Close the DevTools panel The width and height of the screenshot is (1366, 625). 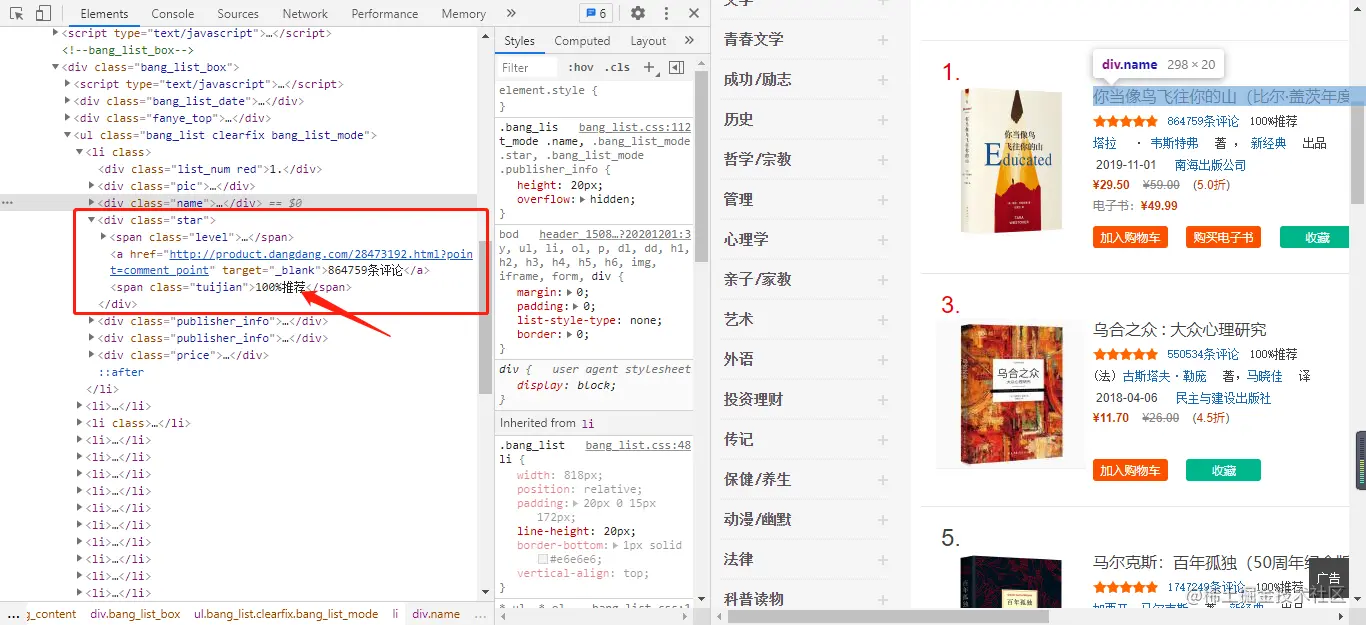tap(694, 14)
